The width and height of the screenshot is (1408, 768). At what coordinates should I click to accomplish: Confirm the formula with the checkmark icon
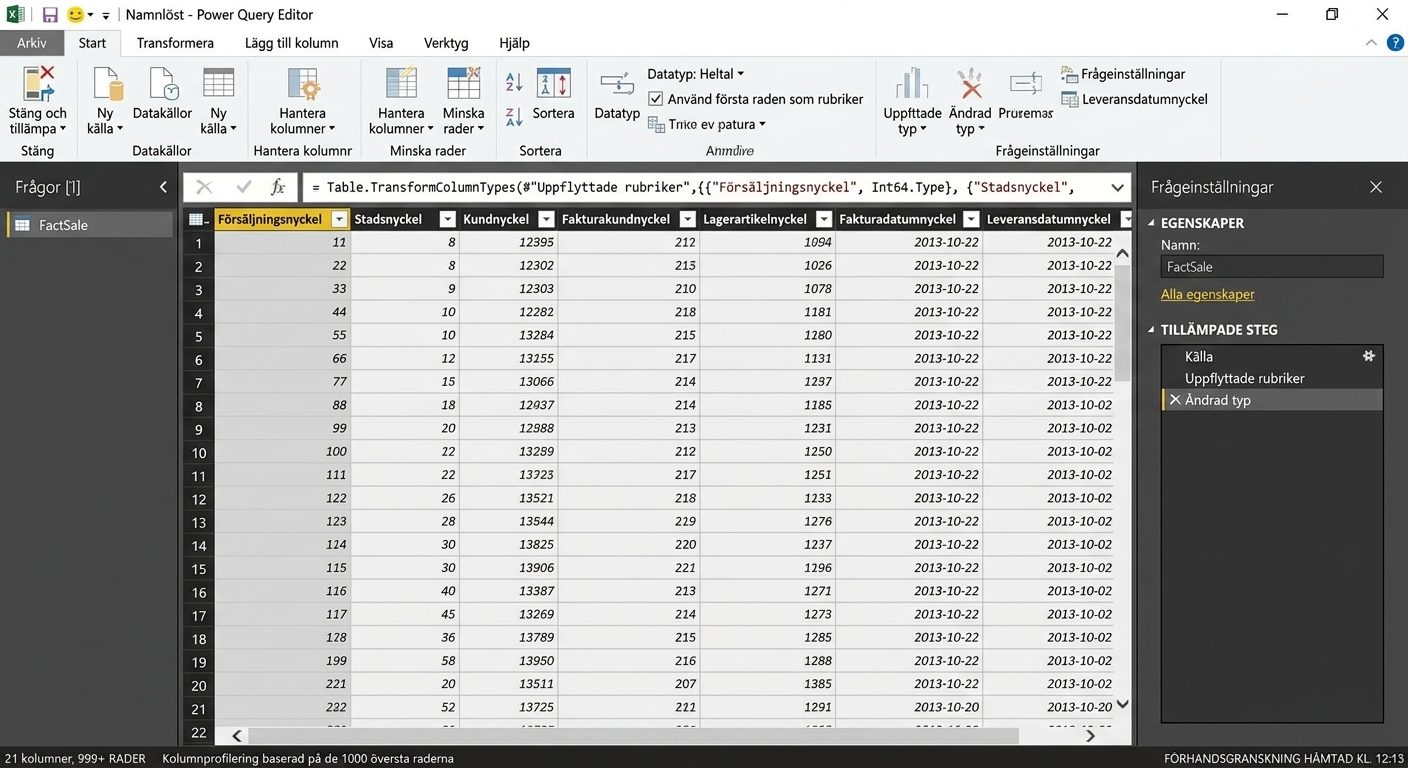(244, 187)
